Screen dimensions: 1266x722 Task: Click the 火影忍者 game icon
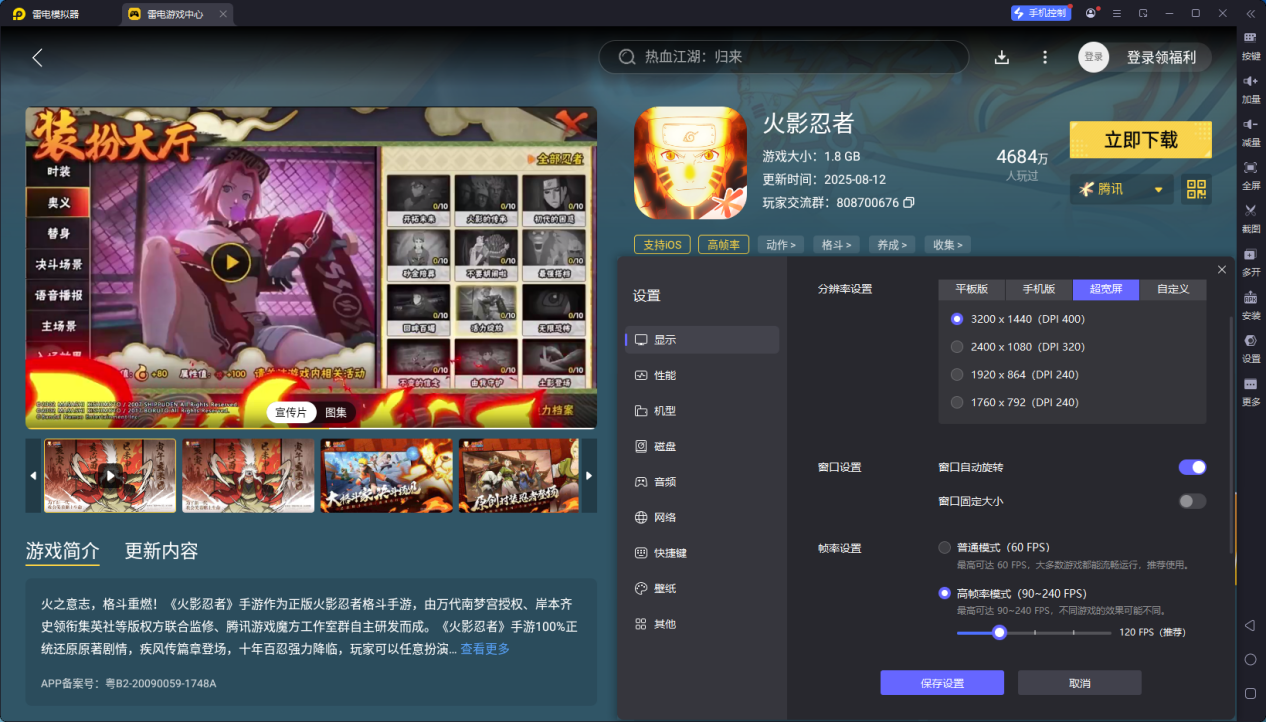click(691, 164)
